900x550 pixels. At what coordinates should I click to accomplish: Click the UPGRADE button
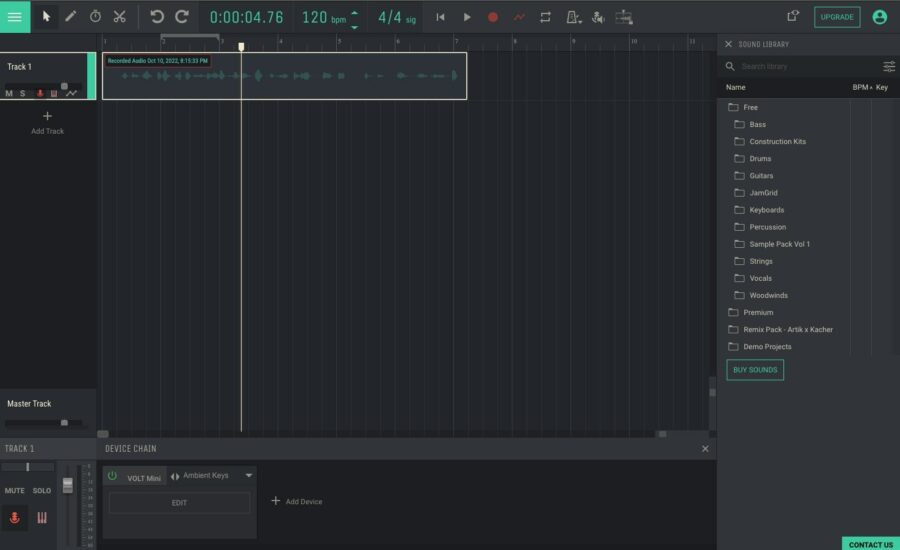pyautogui.click(x=837, y=17)
